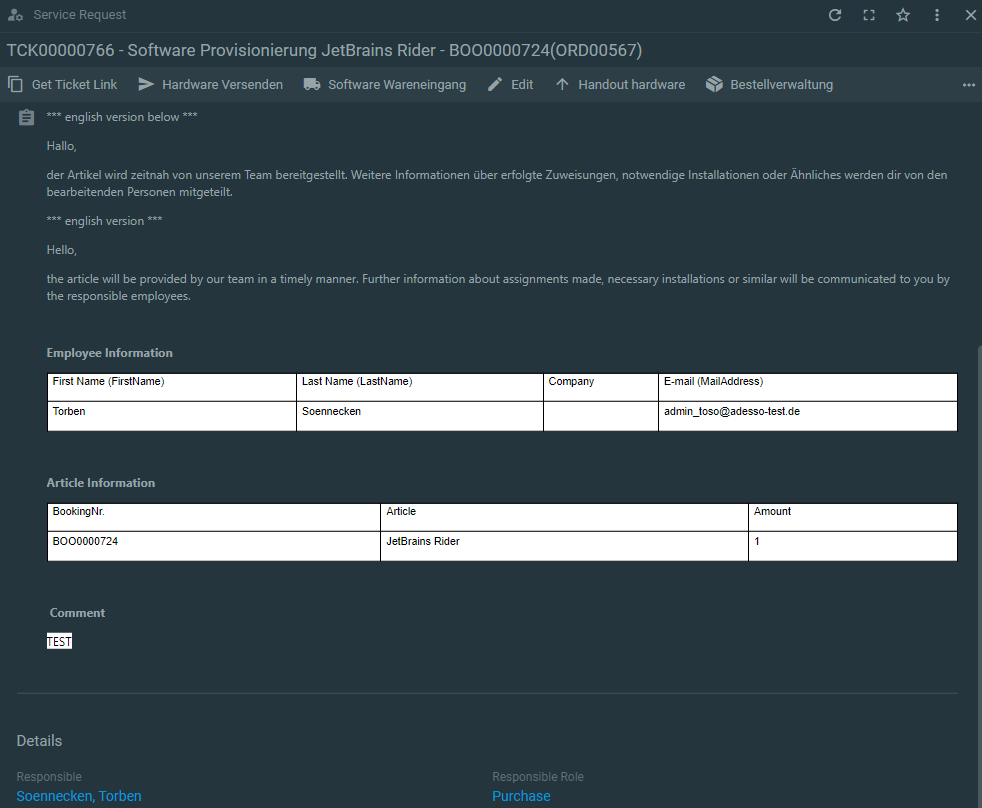Click the Article column header
Viewport: 982px width, 808px height.
coord(564,517)
